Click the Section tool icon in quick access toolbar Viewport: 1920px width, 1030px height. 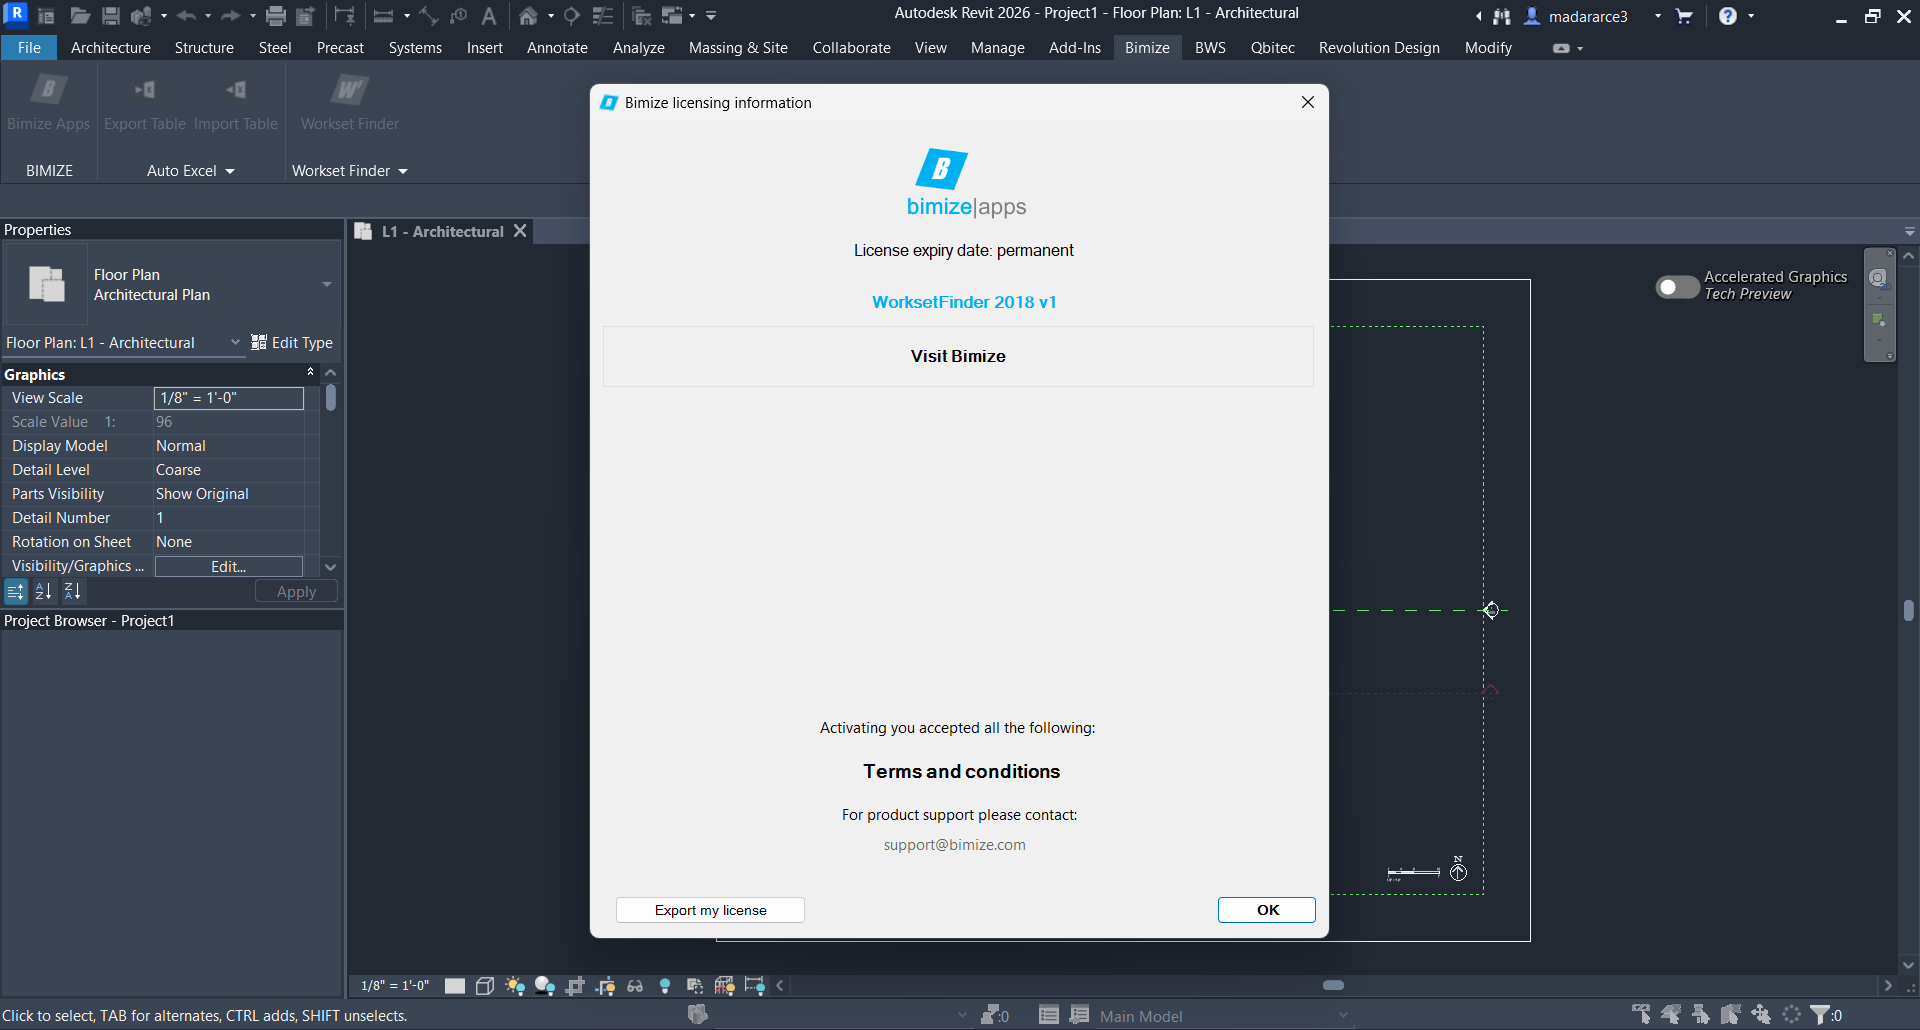(x=572, y=16)
